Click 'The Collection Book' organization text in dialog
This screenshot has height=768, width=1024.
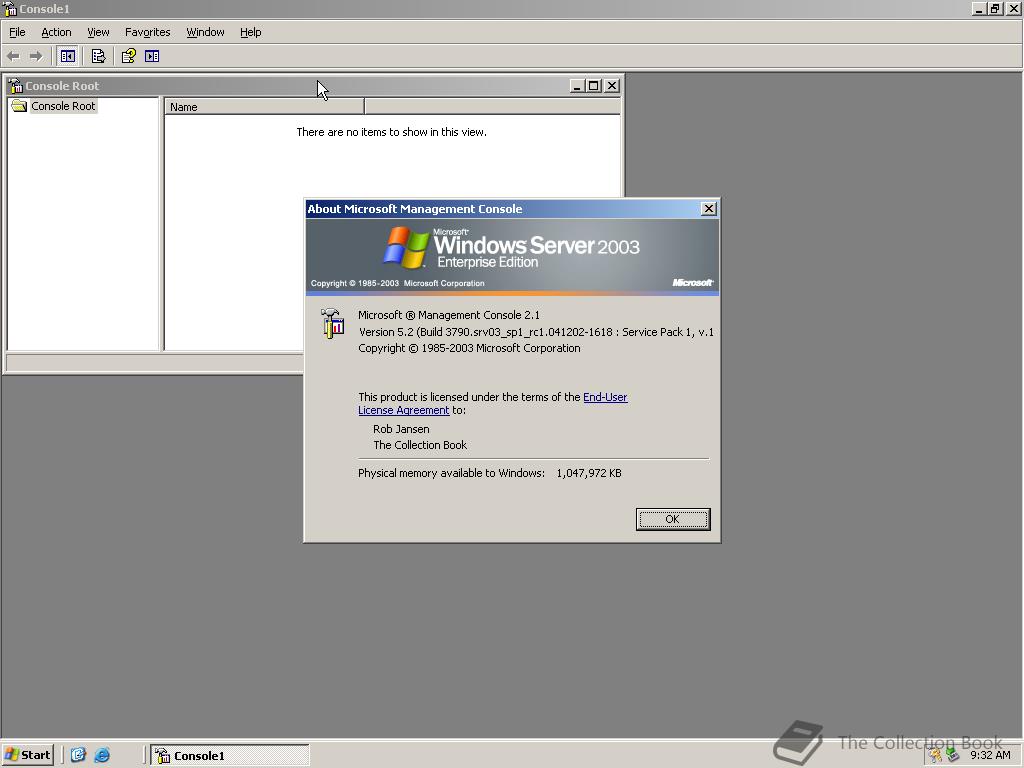[420, 445]
